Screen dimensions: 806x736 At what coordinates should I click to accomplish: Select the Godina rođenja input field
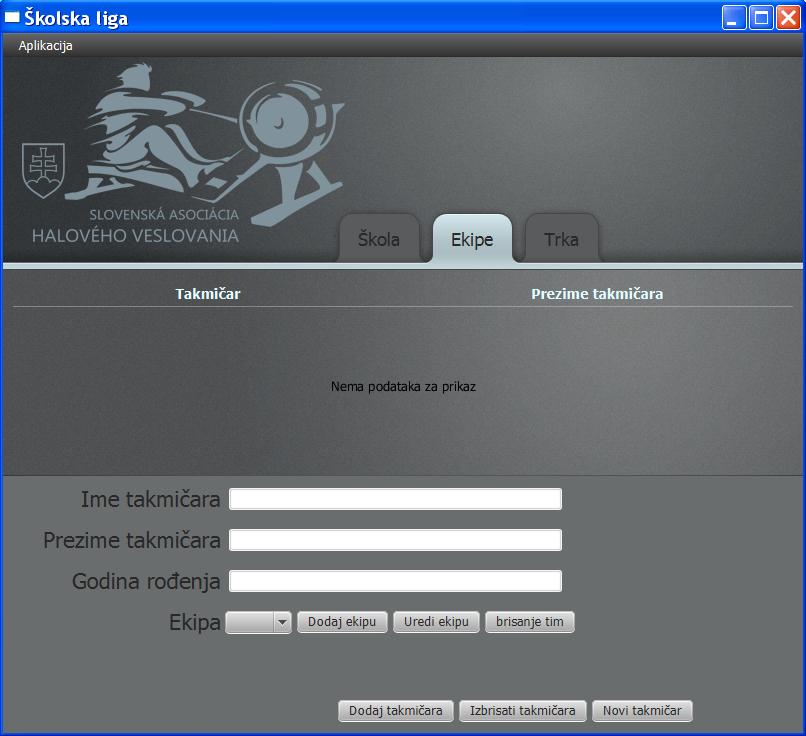point(395,581)
